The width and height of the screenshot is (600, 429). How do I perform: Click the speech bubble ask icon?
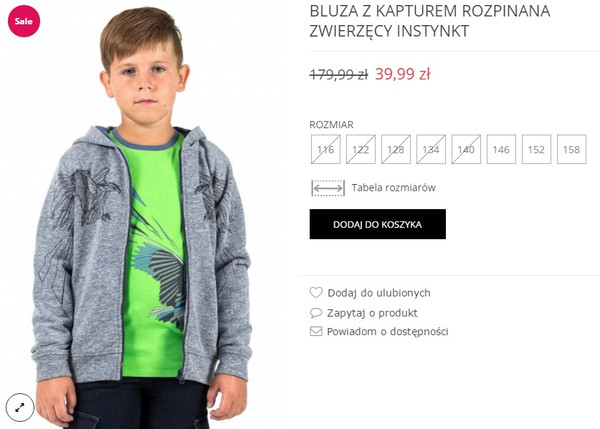click(316, 313)
